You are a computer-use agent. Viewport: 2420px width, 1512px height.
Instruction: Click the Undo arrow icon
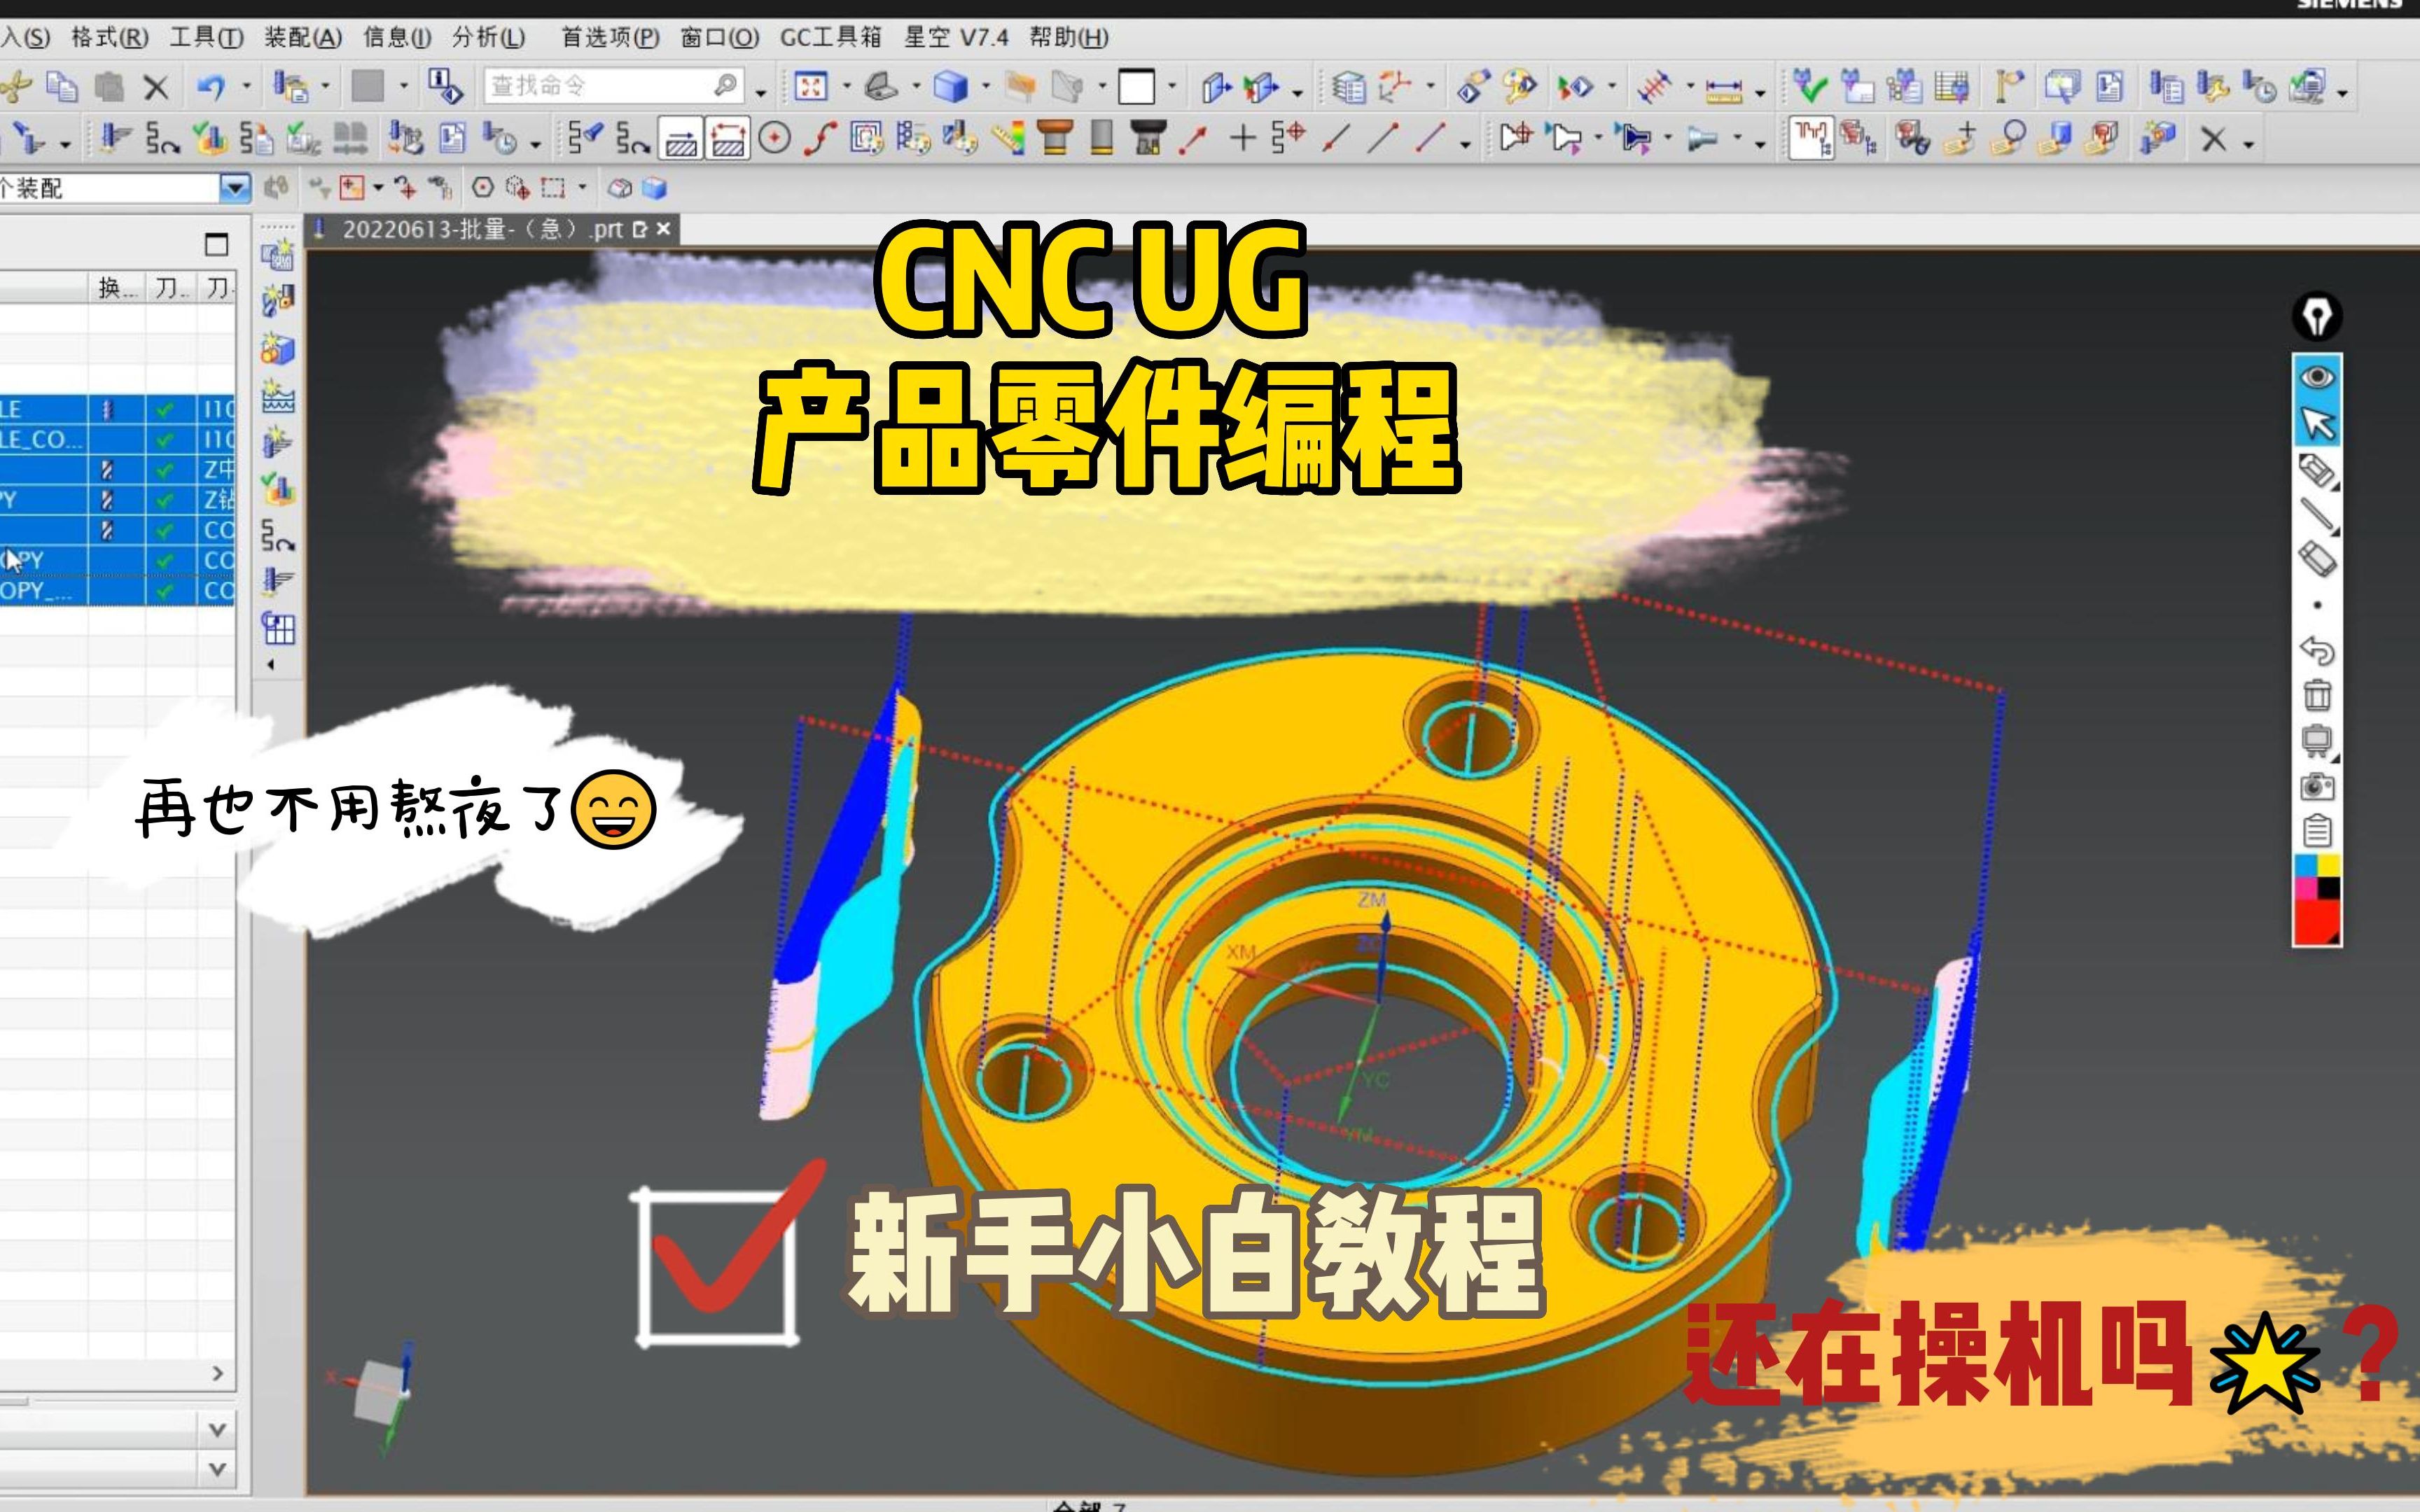point(211,87)
